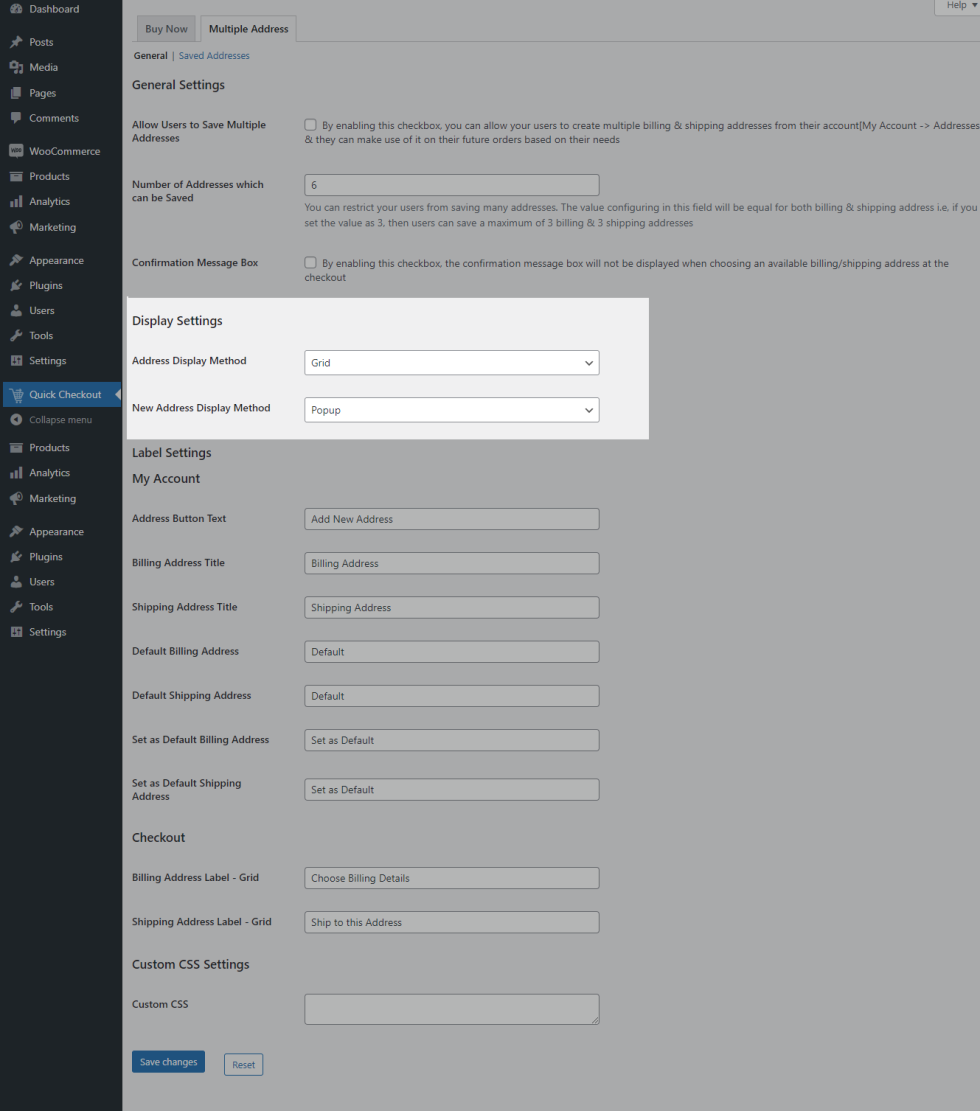The height and width of the screenshot is (1111, 980).
Task: Click Analytics icon above Quick Checkout
Action: 16,202
